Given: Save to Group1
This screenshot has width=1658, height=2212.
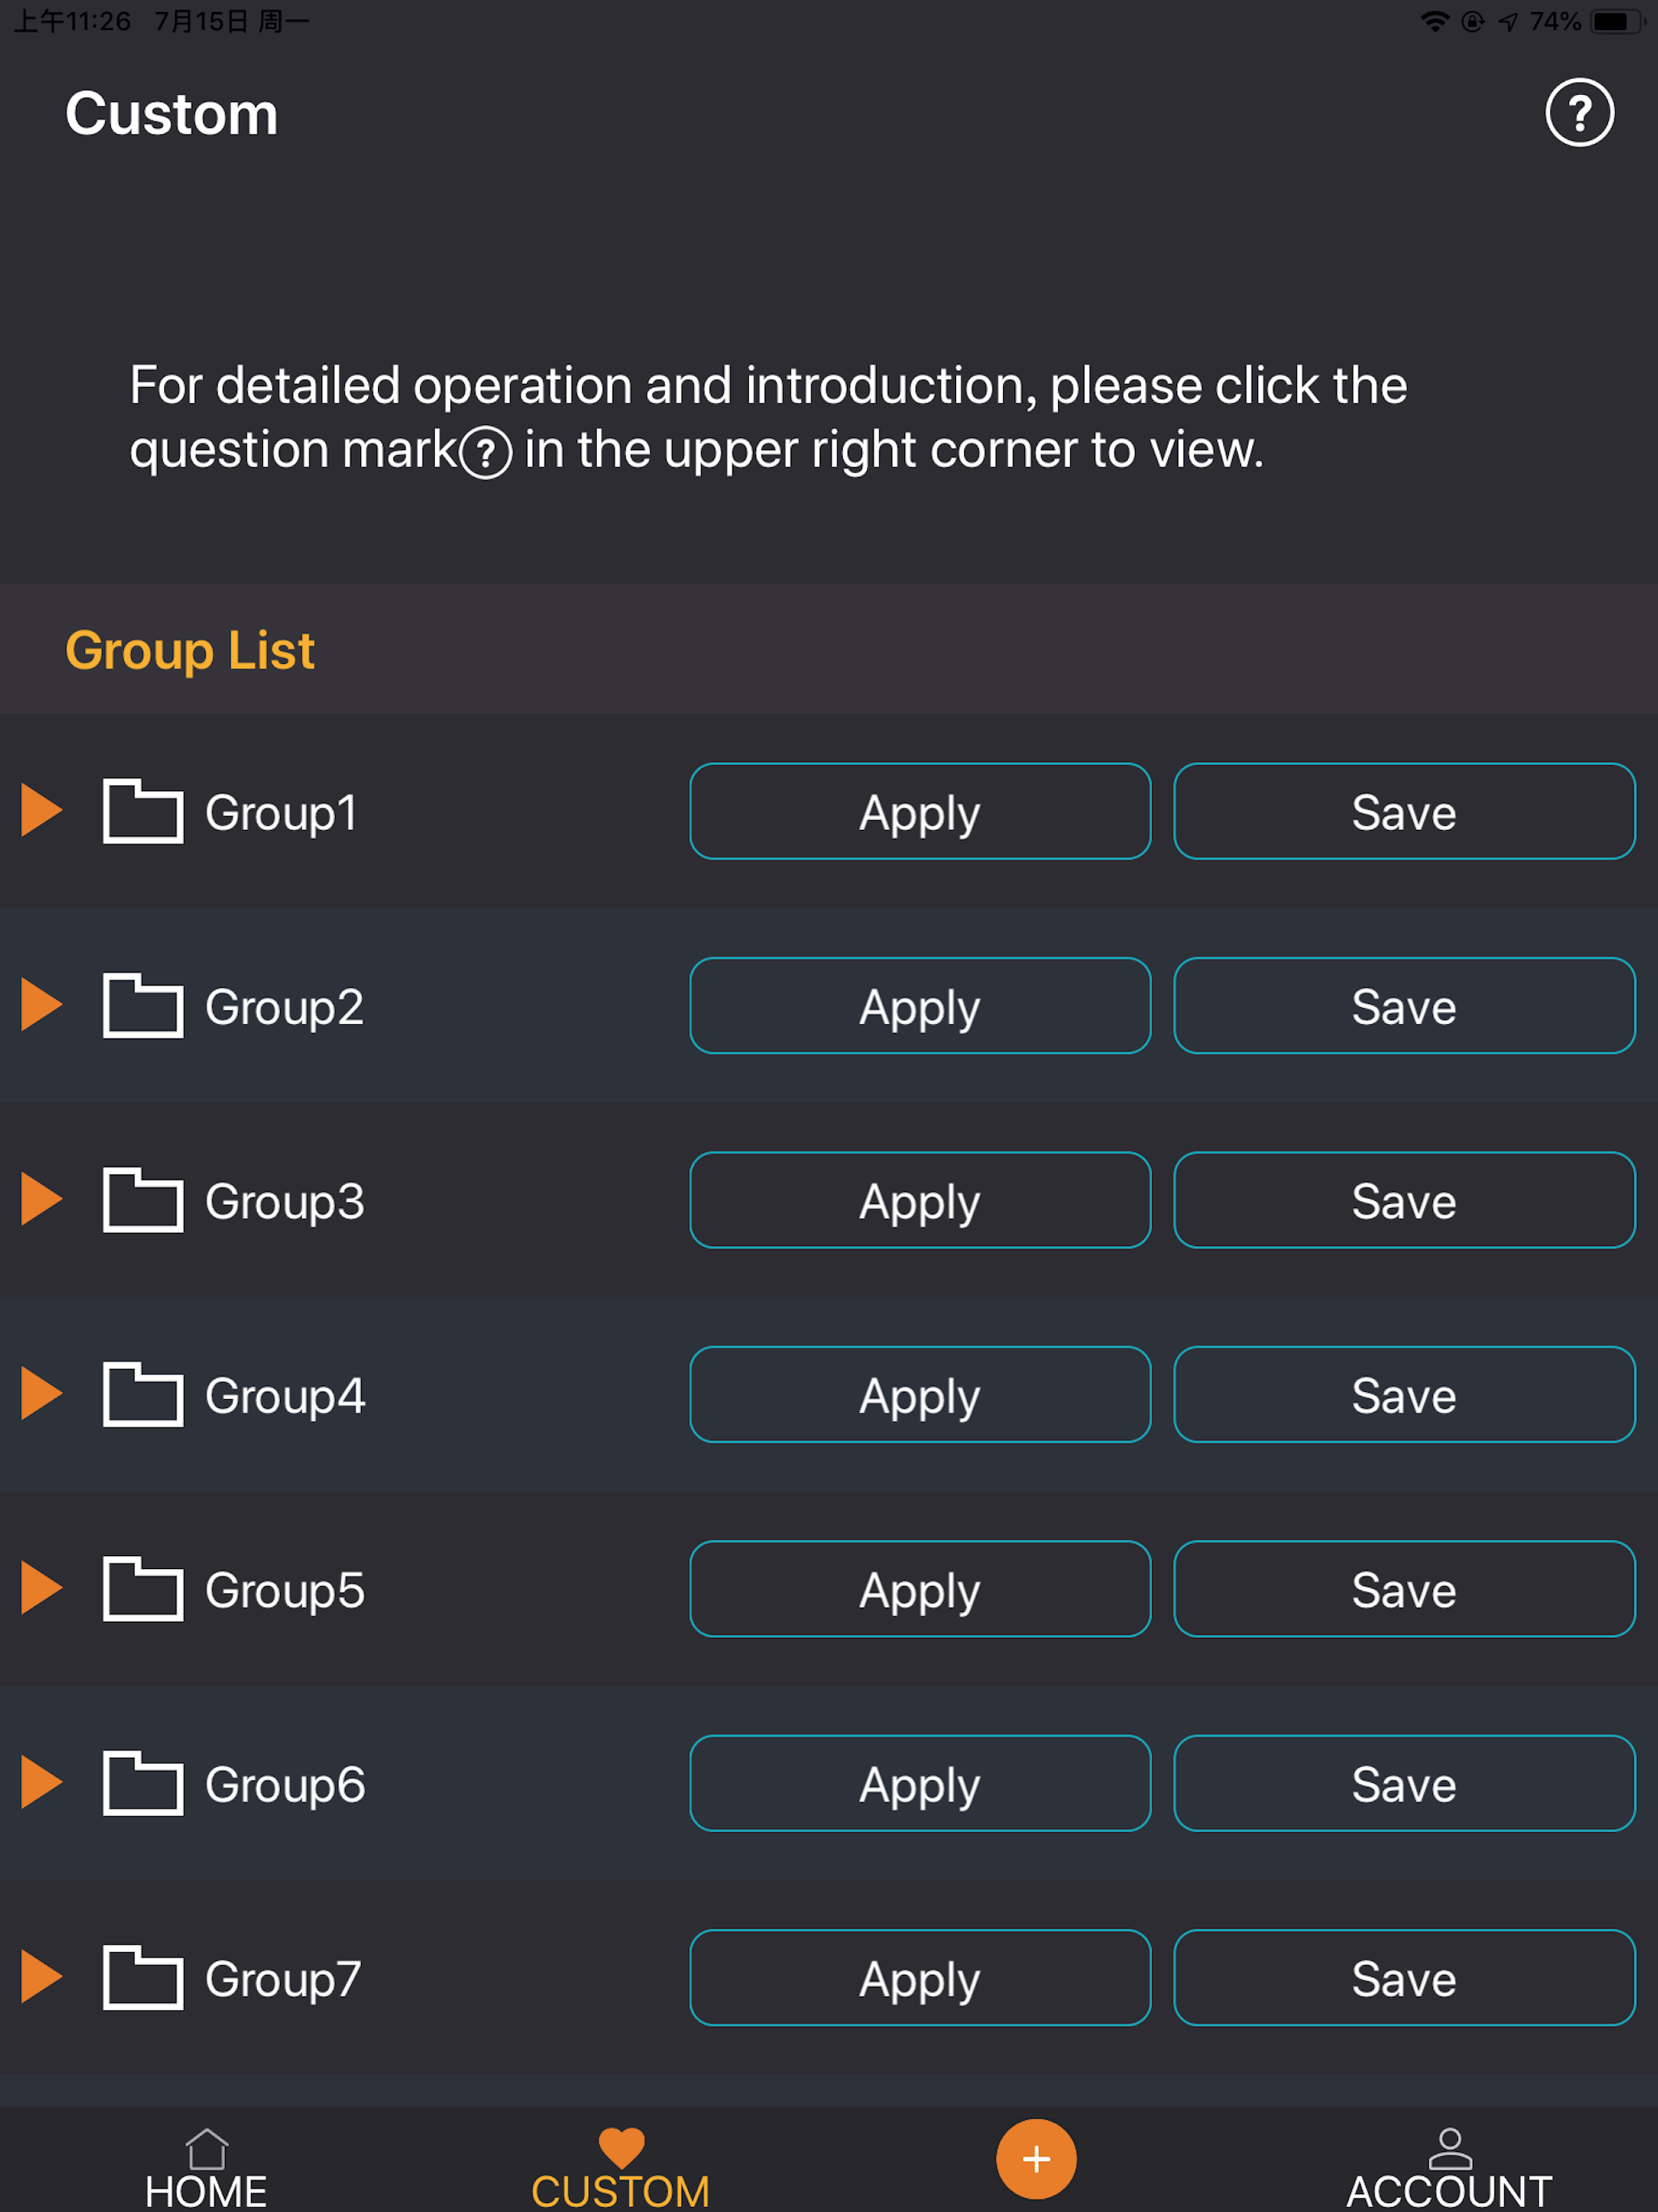Looking at the screenshot, I should 1404,811.
